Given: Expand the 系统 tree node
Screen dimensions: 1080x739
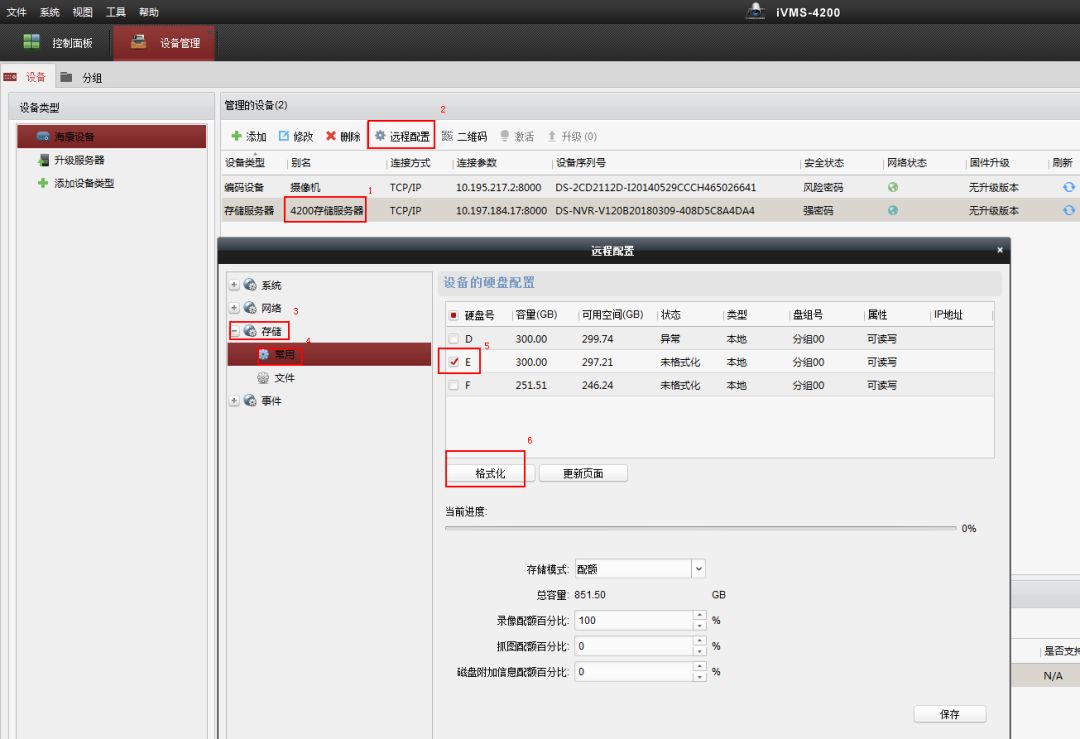Looking at the screenshot, I should click(x=235, y=285).
